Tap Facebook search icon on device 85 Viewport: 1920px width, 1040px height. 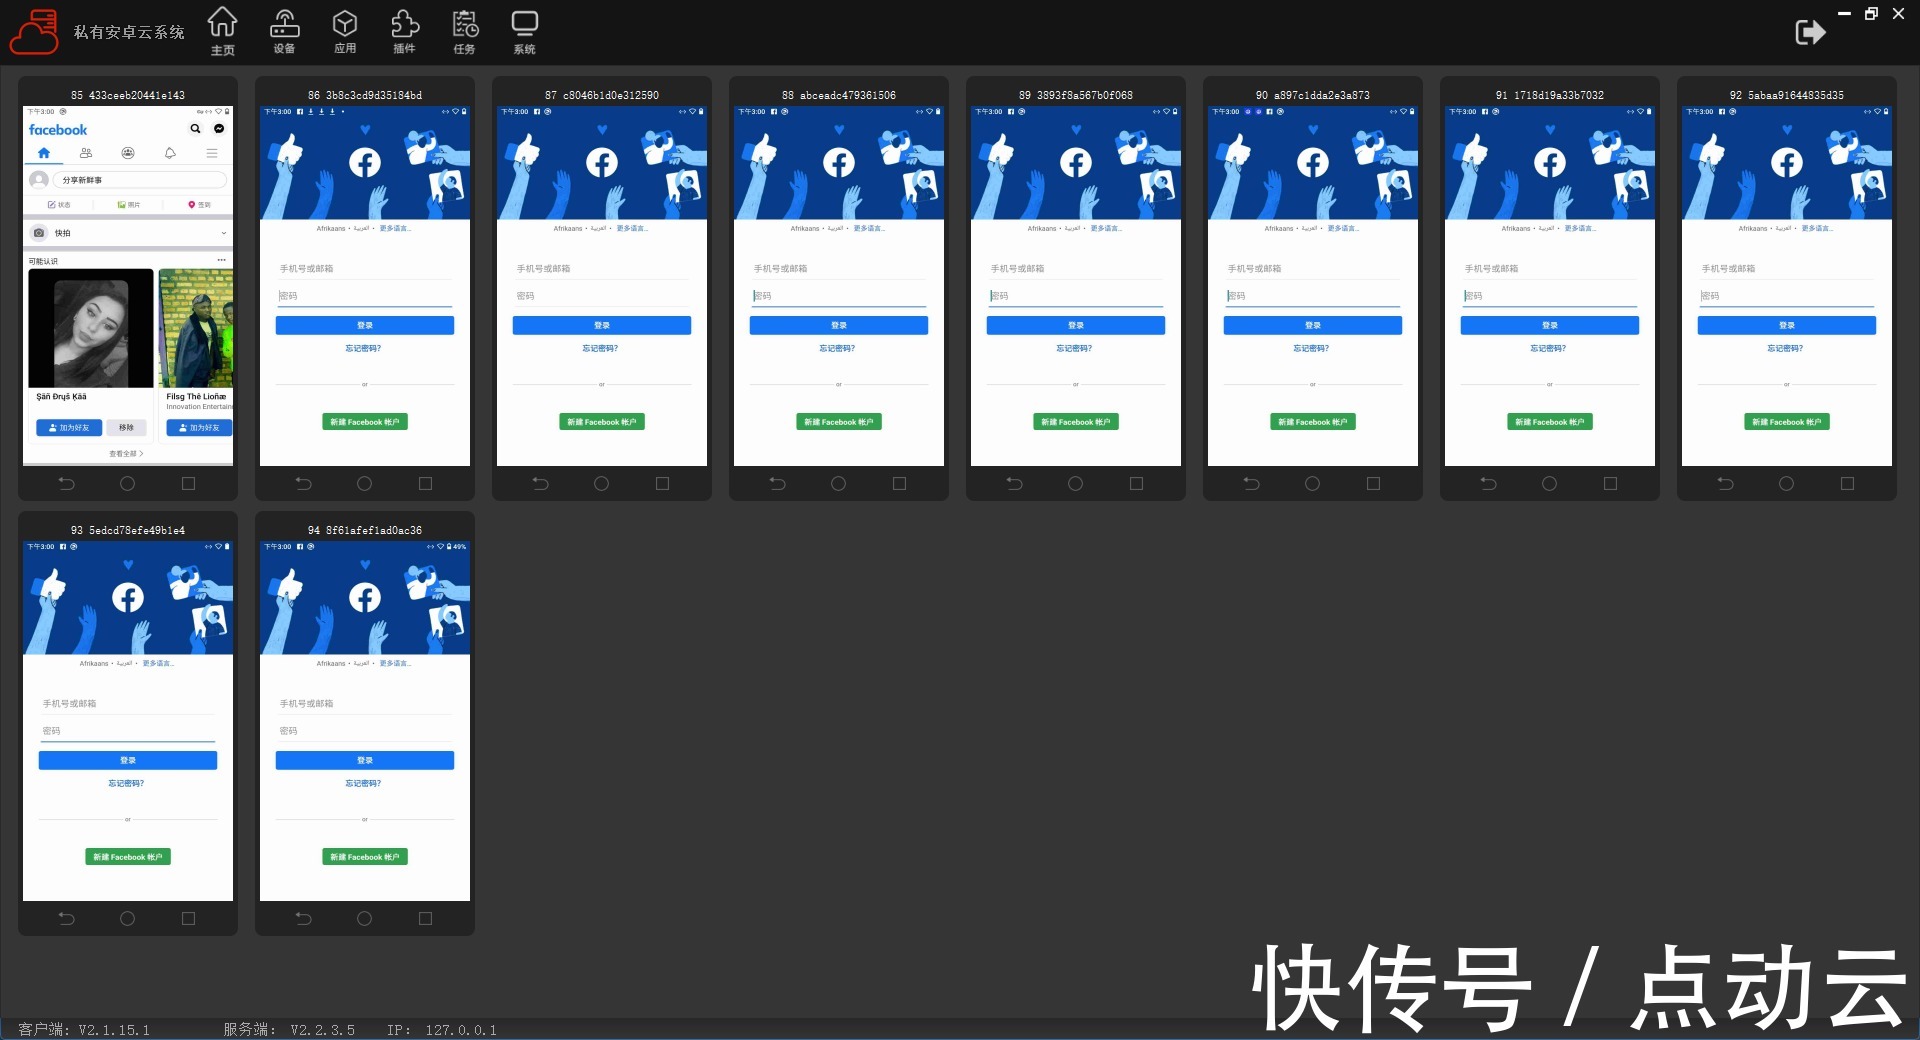(195, 129)
